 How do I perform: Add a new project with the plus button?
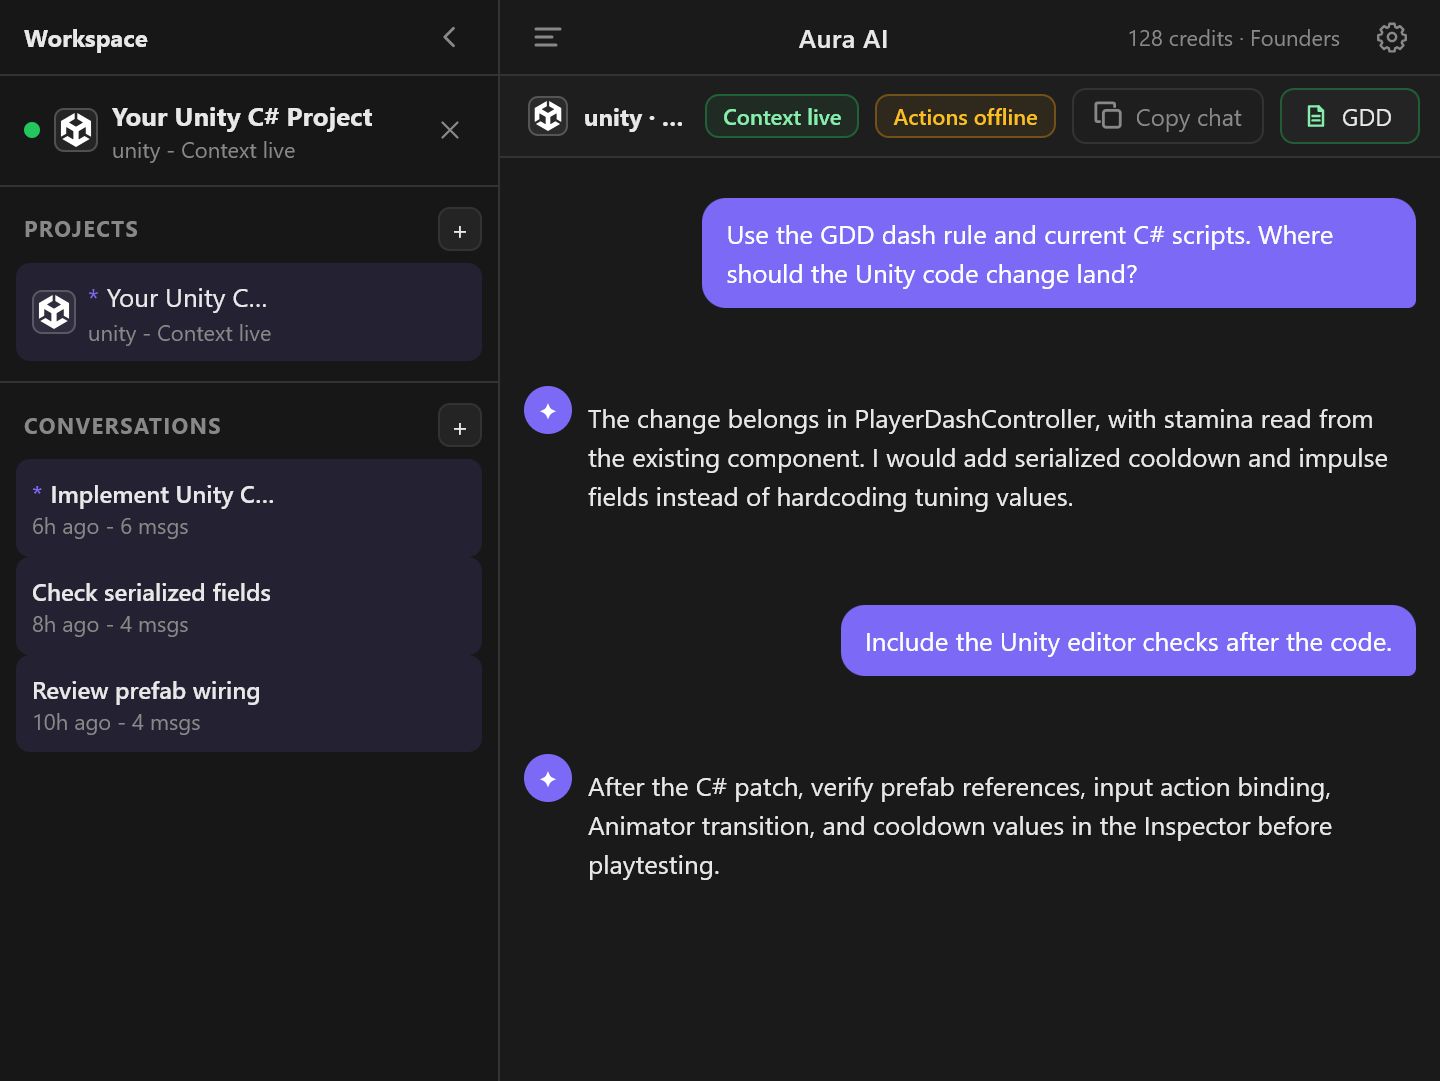[x=460, y=230]
